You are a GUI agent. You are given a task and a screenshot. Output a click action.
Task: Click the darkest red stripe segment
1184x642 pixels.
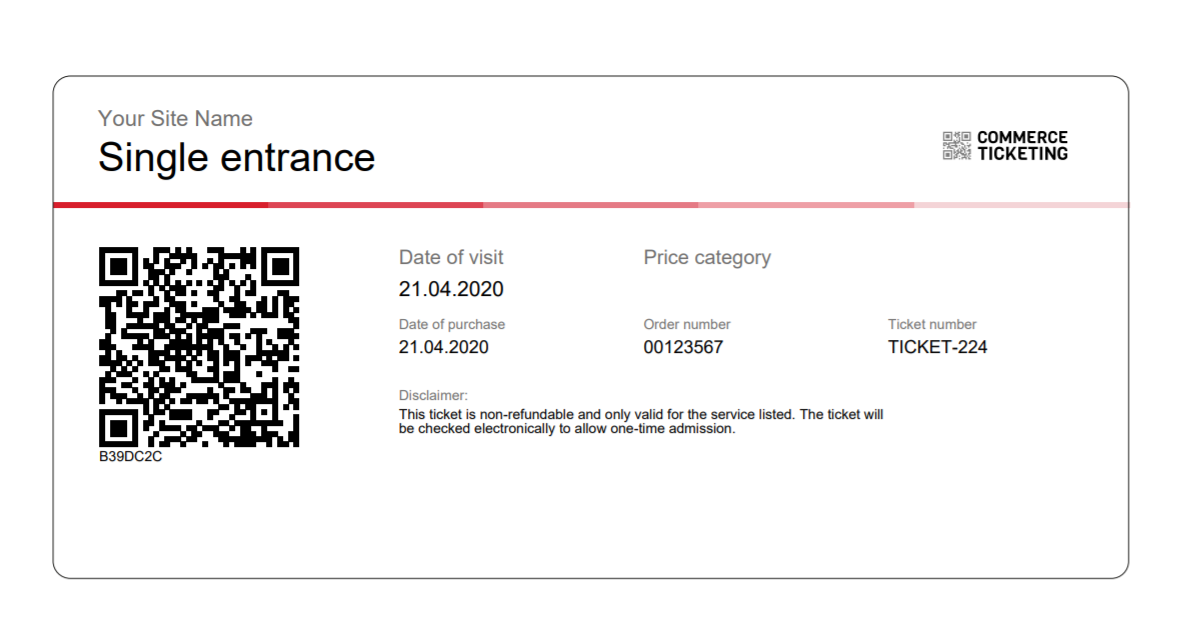(x=161, y=205)
